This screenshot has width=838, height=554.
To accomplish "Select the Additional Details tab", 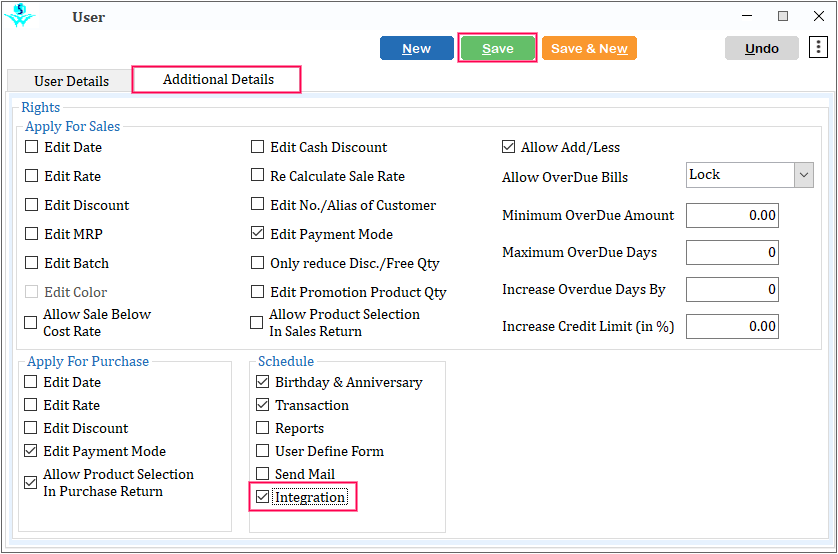I will click(x=218, y=80).
